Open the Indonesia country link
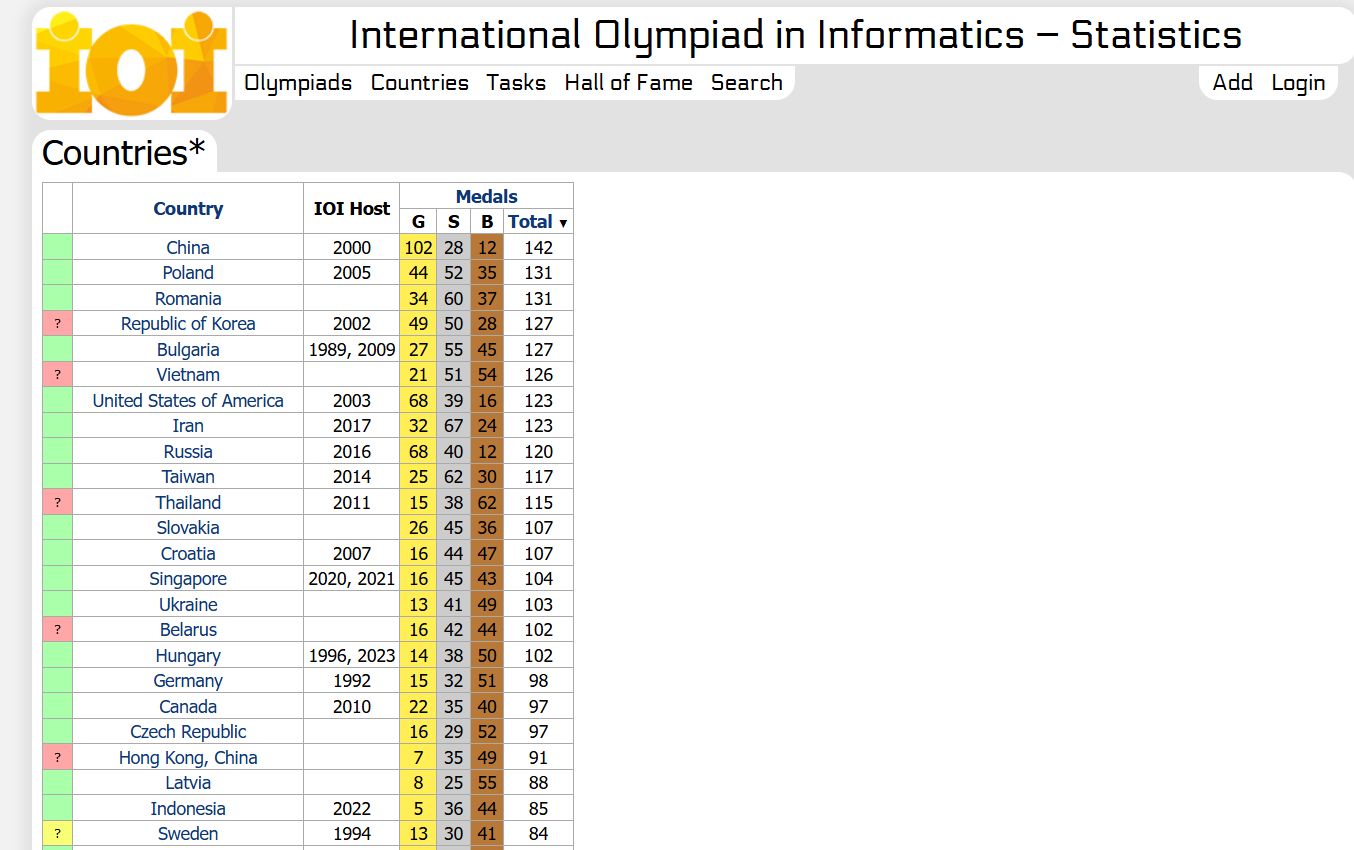Image resolution: width=1354 pixels, height=850 pixels. (188, 809)
